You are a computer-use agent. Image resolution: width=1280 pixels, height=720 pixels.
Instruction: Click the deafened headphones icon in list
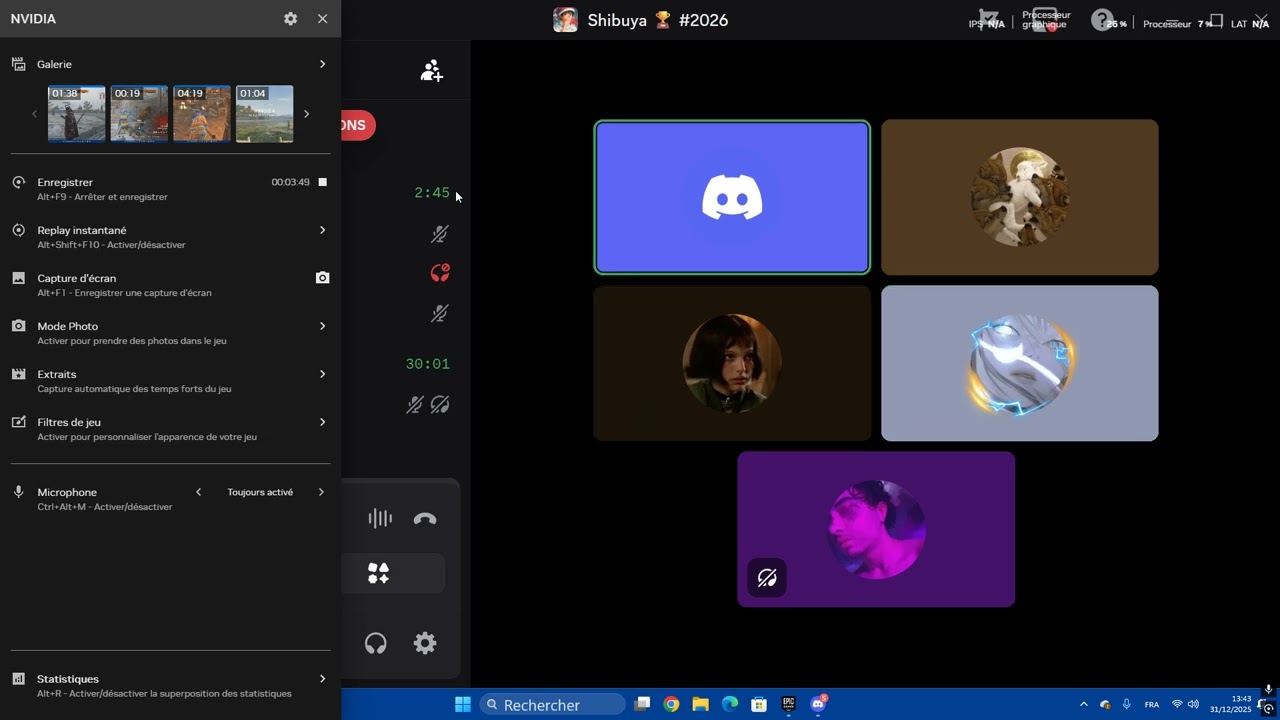click(440, 405)
